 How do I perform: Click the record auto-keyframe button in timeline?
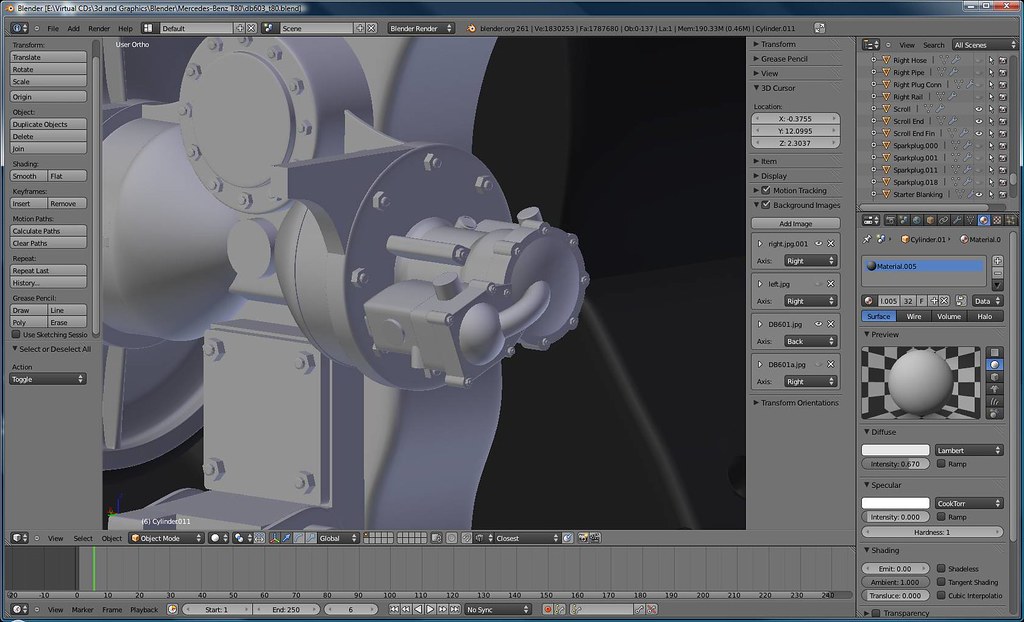(x=547, y=609)
